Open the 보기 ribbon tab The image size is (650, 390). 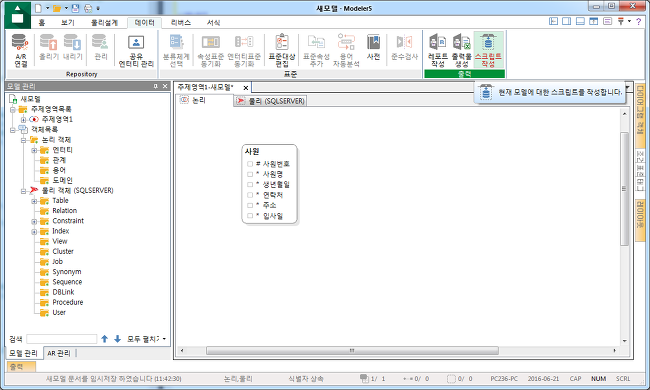68,22
